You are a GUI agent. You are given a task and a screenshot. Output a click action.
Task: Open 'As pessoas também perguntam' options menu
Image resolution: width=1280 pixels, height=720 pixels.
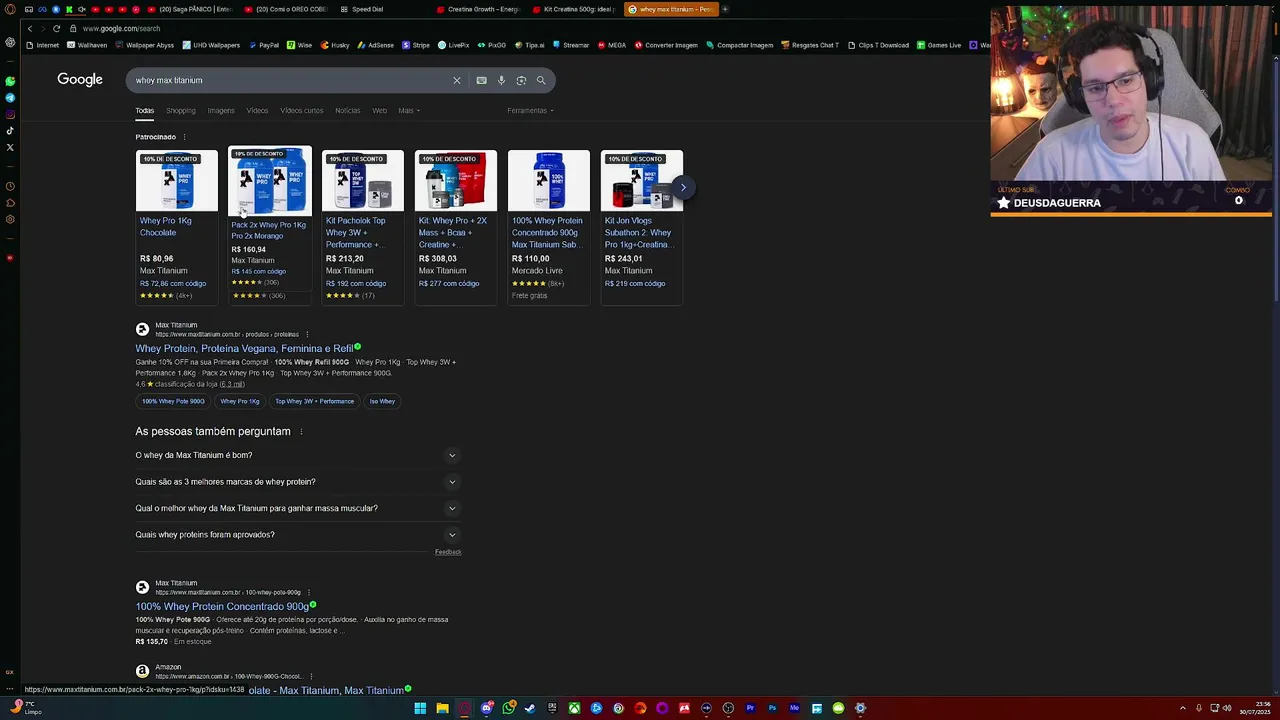pos(301,432)
